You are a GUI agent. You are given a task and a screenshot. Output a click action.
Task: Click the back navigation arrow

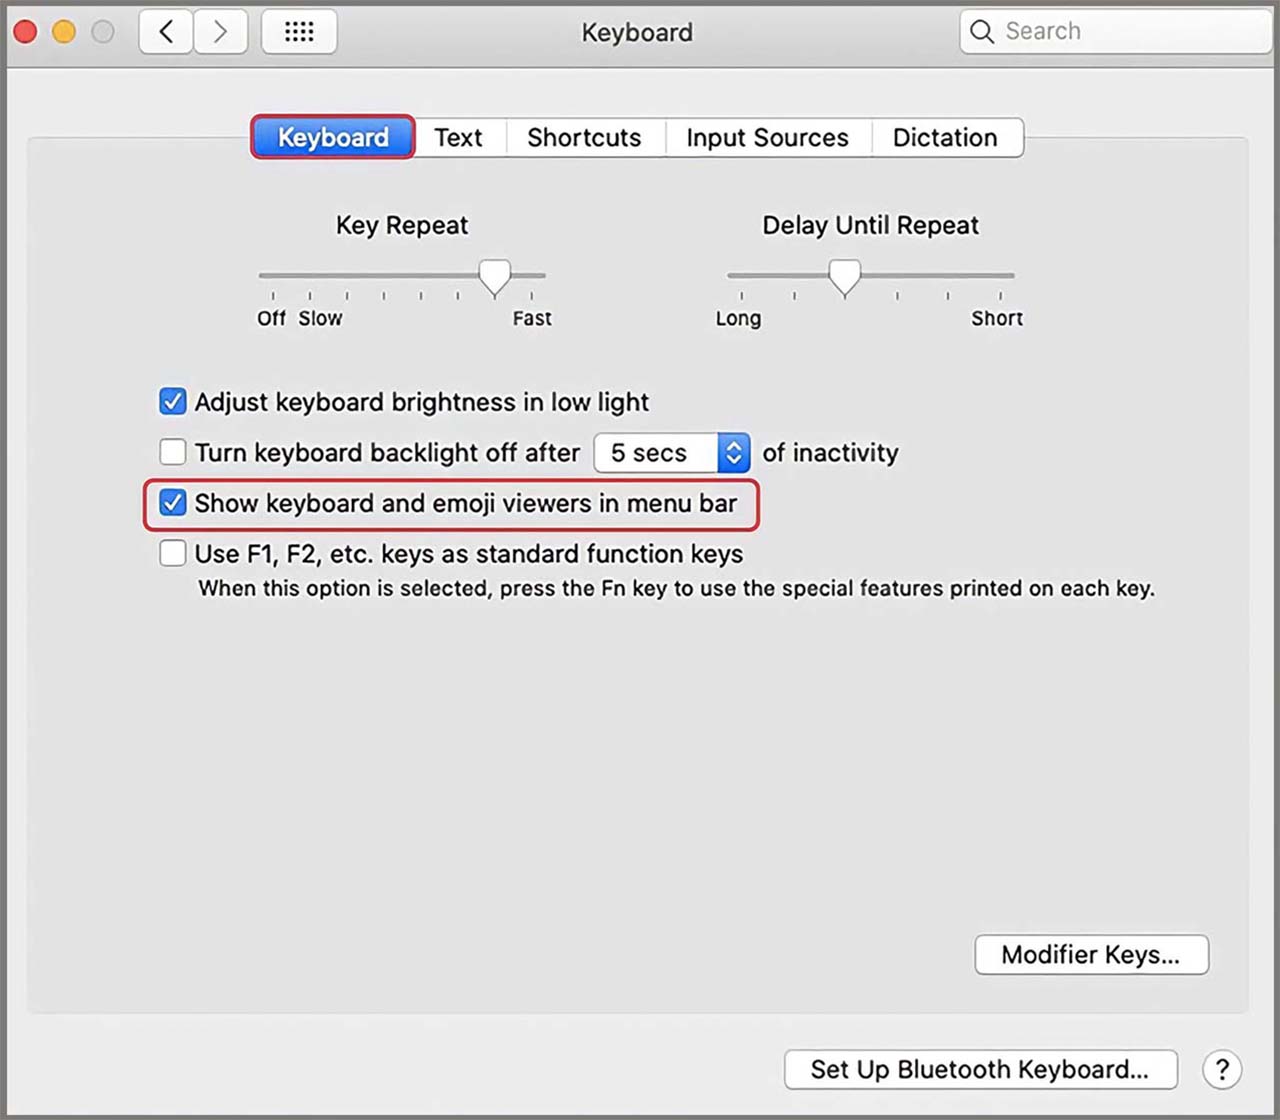point(165,31)
